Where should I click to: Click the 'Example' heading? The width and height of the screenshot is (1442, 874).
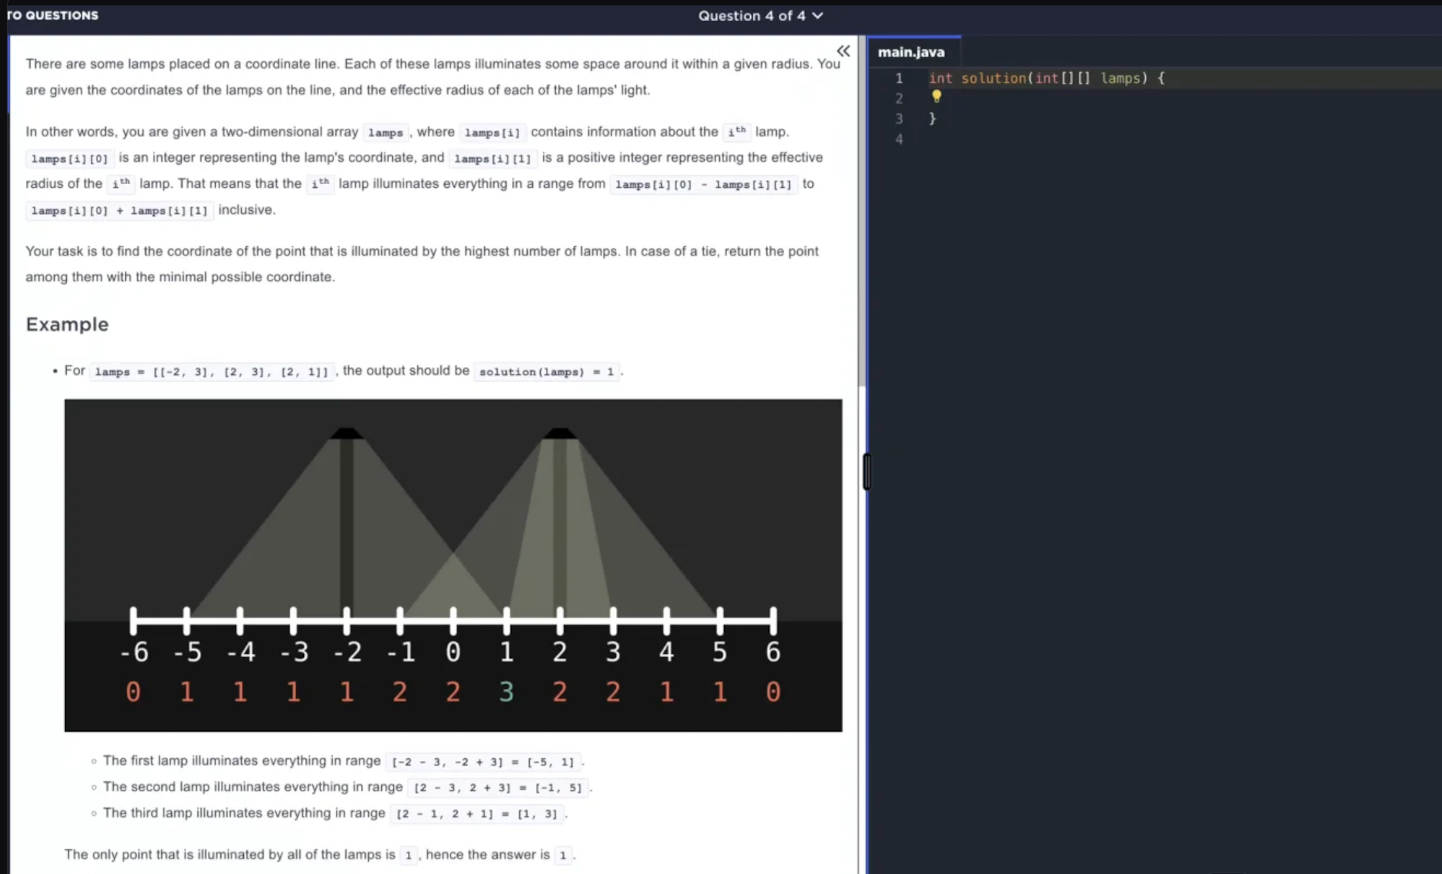(67, 324)
